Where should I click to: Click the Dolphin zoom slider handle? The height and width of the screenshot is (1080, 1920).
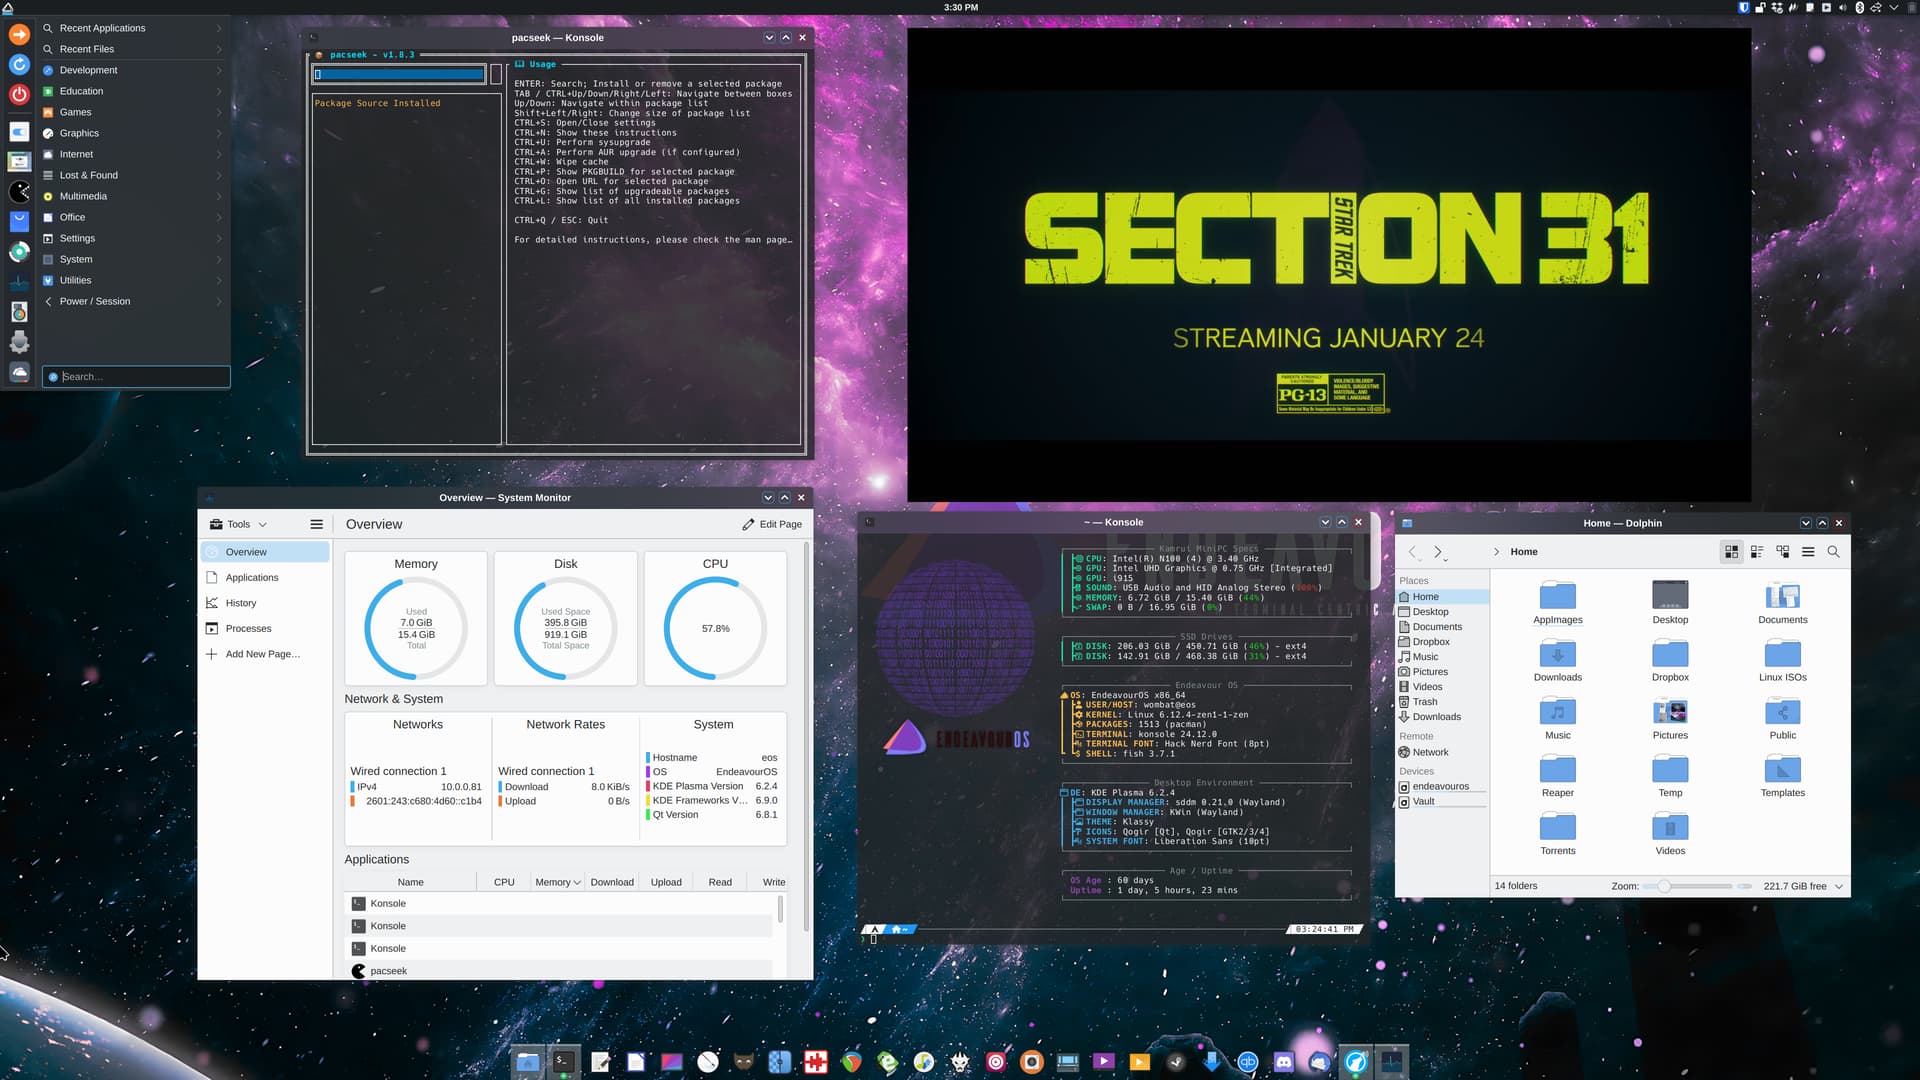1664,886
